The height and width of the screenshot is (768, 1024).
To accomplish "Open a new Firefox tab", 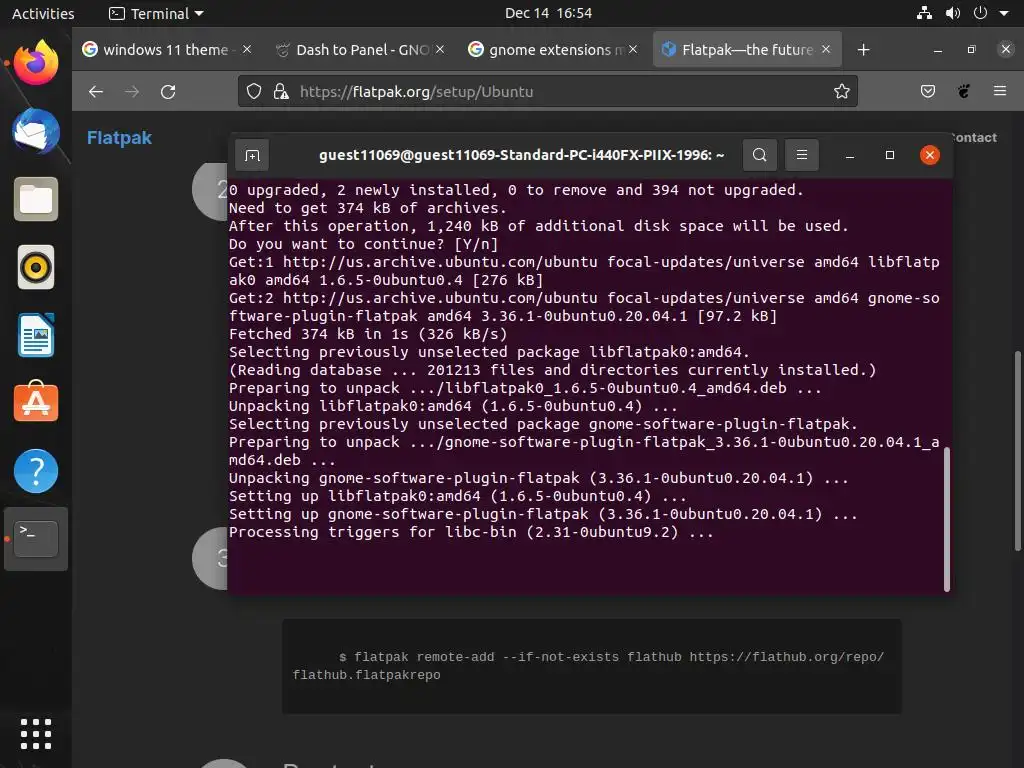I will click(x=863, y=50).
